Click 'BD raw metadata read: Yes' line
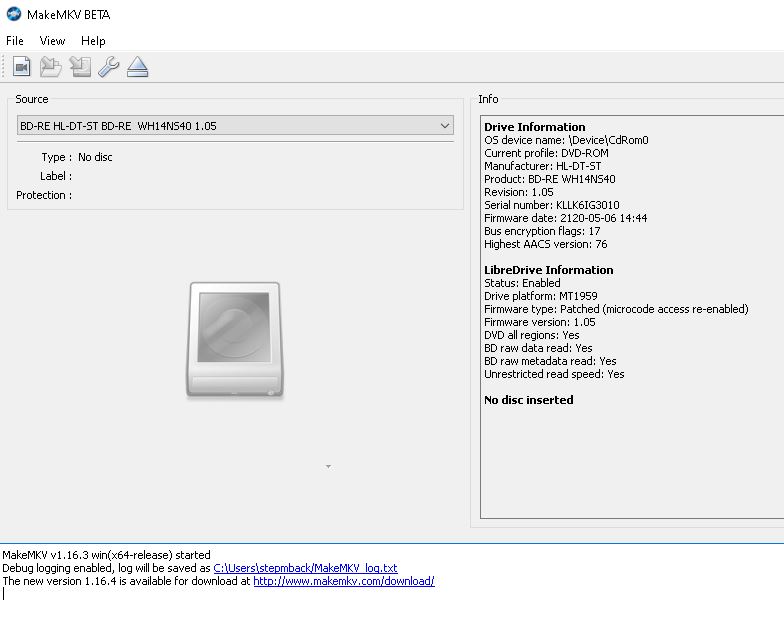 coord(550,361)
